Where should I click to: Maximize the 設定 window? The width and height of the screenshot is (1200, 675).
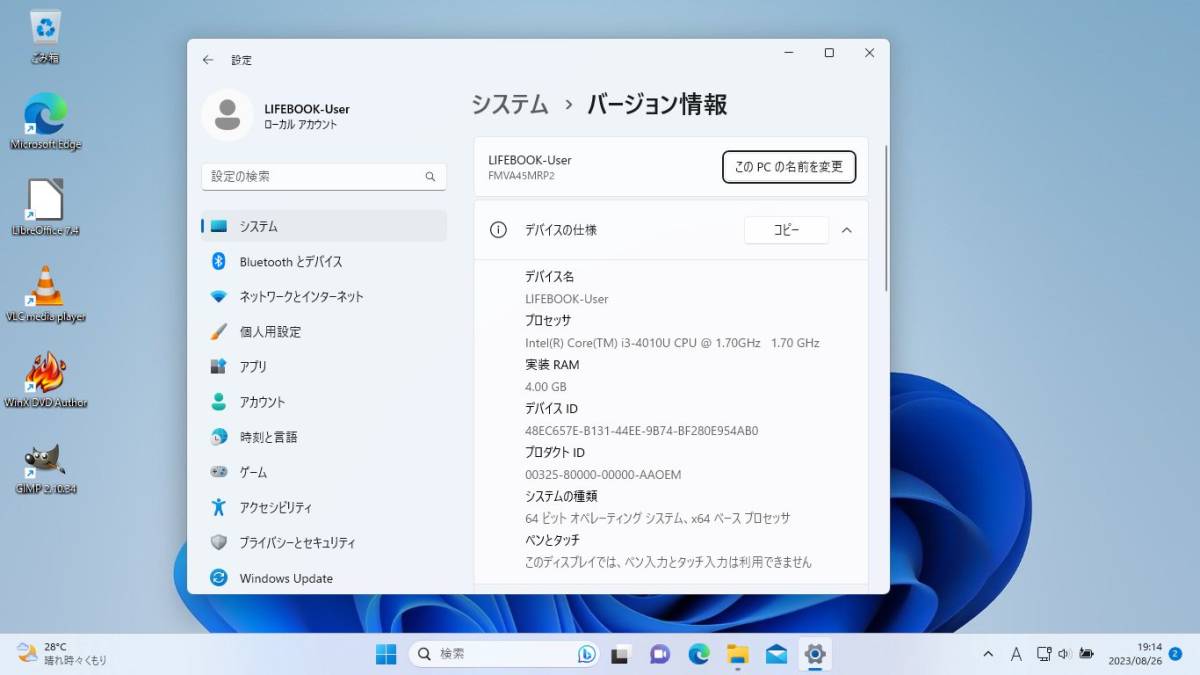click(x=829, y=53)
